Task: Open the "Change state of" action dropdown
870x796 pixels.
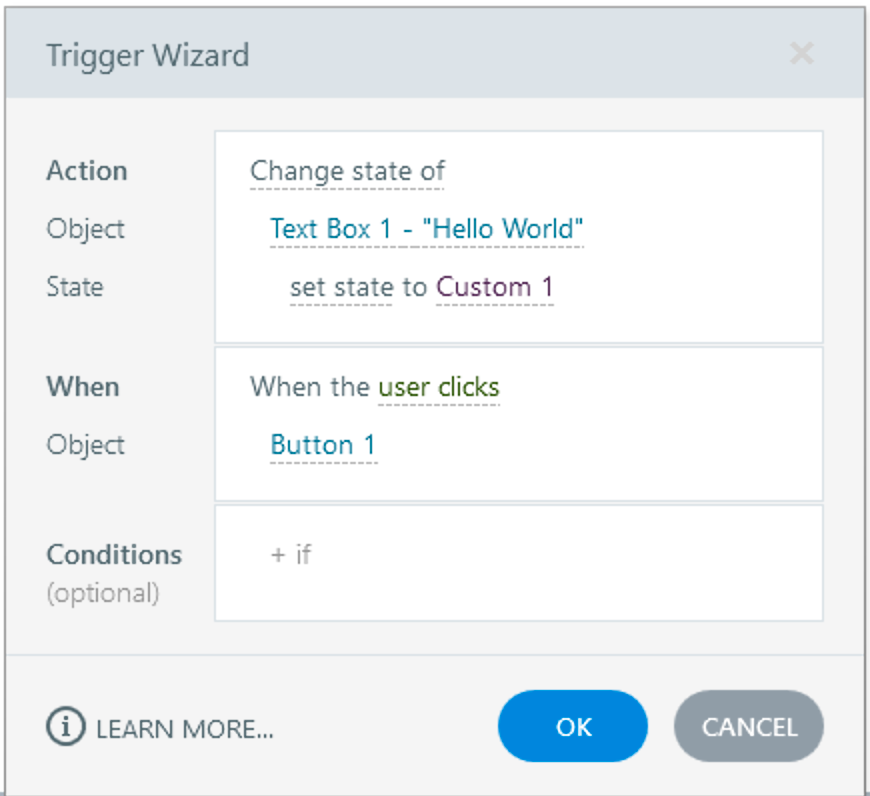Action: click(x=347, y=171)
